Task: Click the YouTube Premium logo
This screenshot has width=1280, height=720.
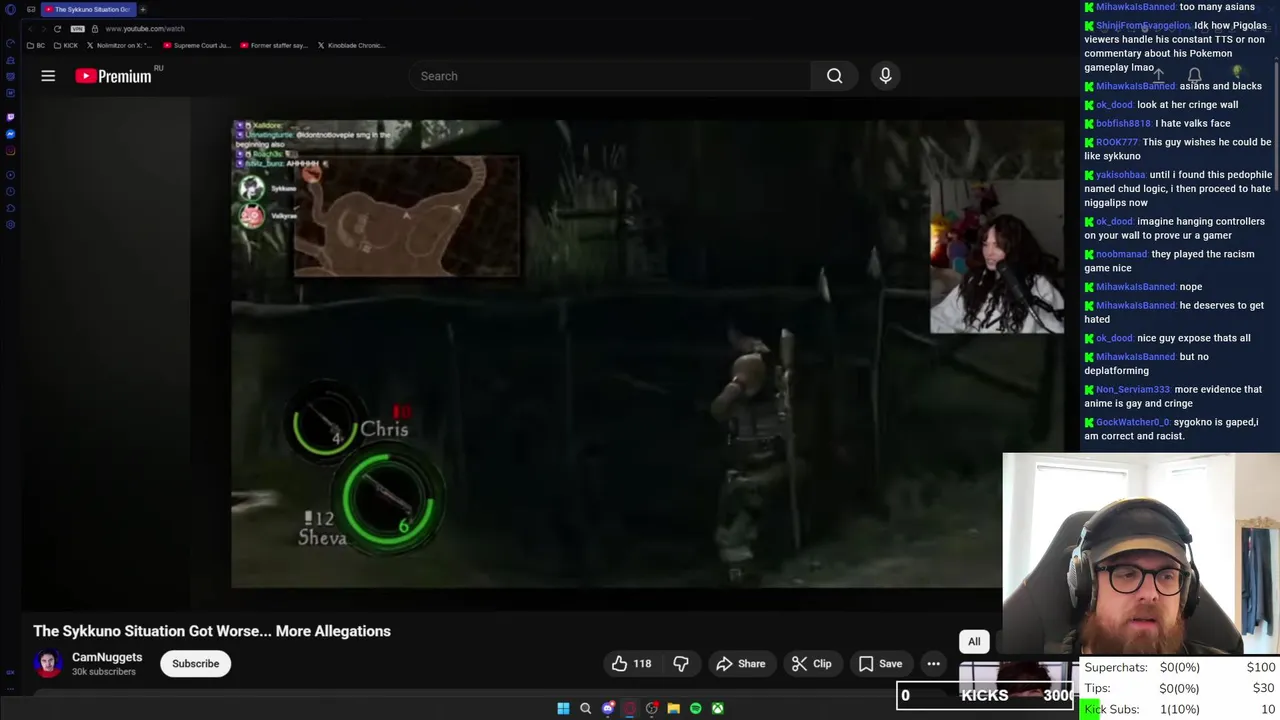Action: pos(113,76)
